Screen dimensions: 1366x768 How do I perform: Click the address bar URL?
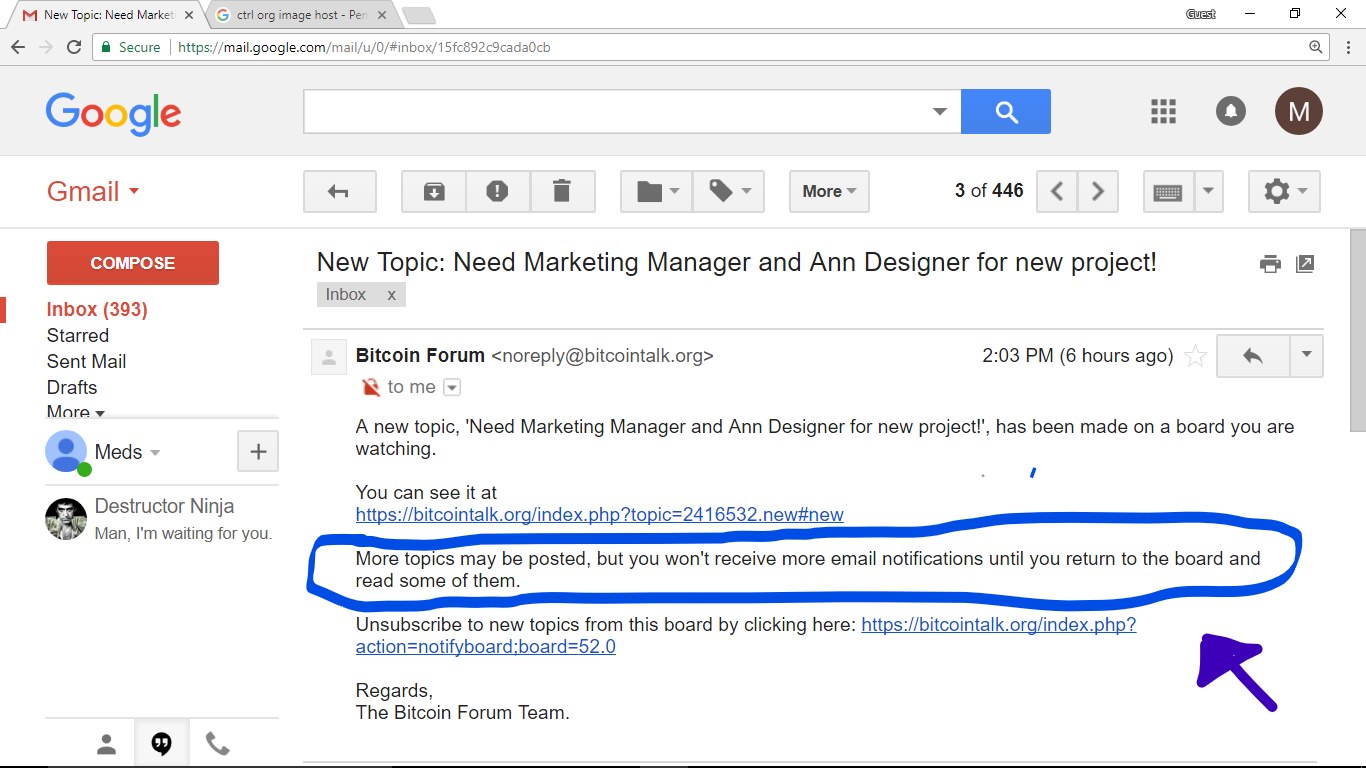click(365, 47)
